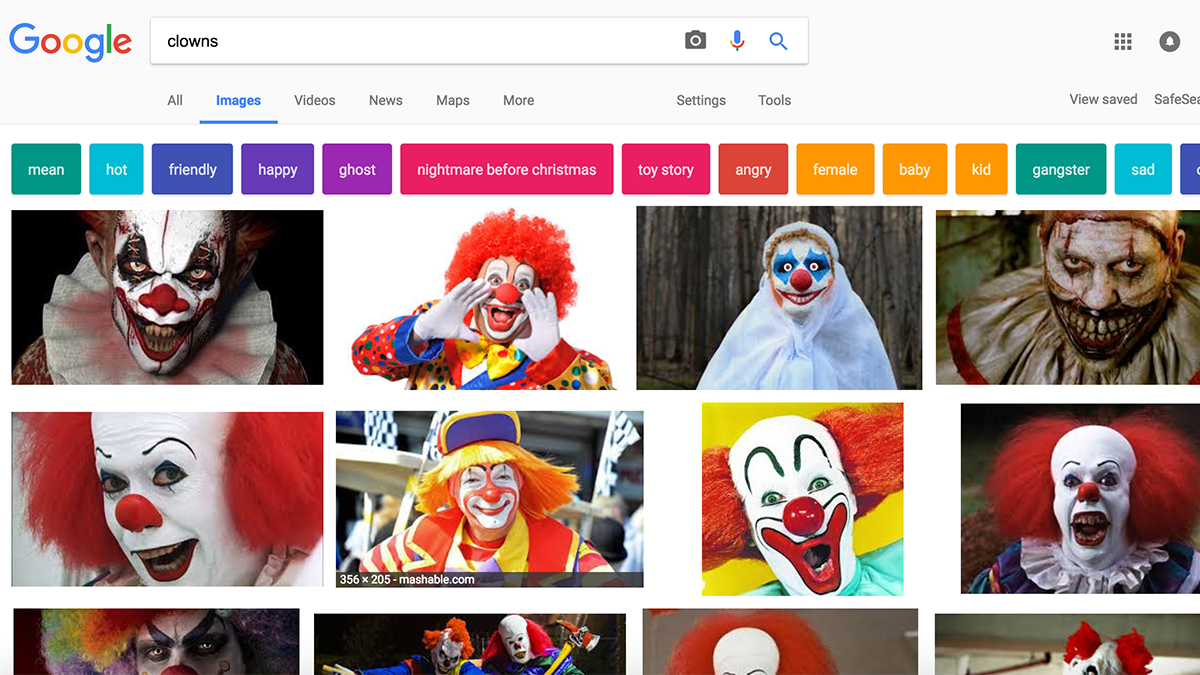The width and height of the screenshot is (1200, 675).
Task: Open rainbow-haired evil clown image
Action: click(156, 641)
